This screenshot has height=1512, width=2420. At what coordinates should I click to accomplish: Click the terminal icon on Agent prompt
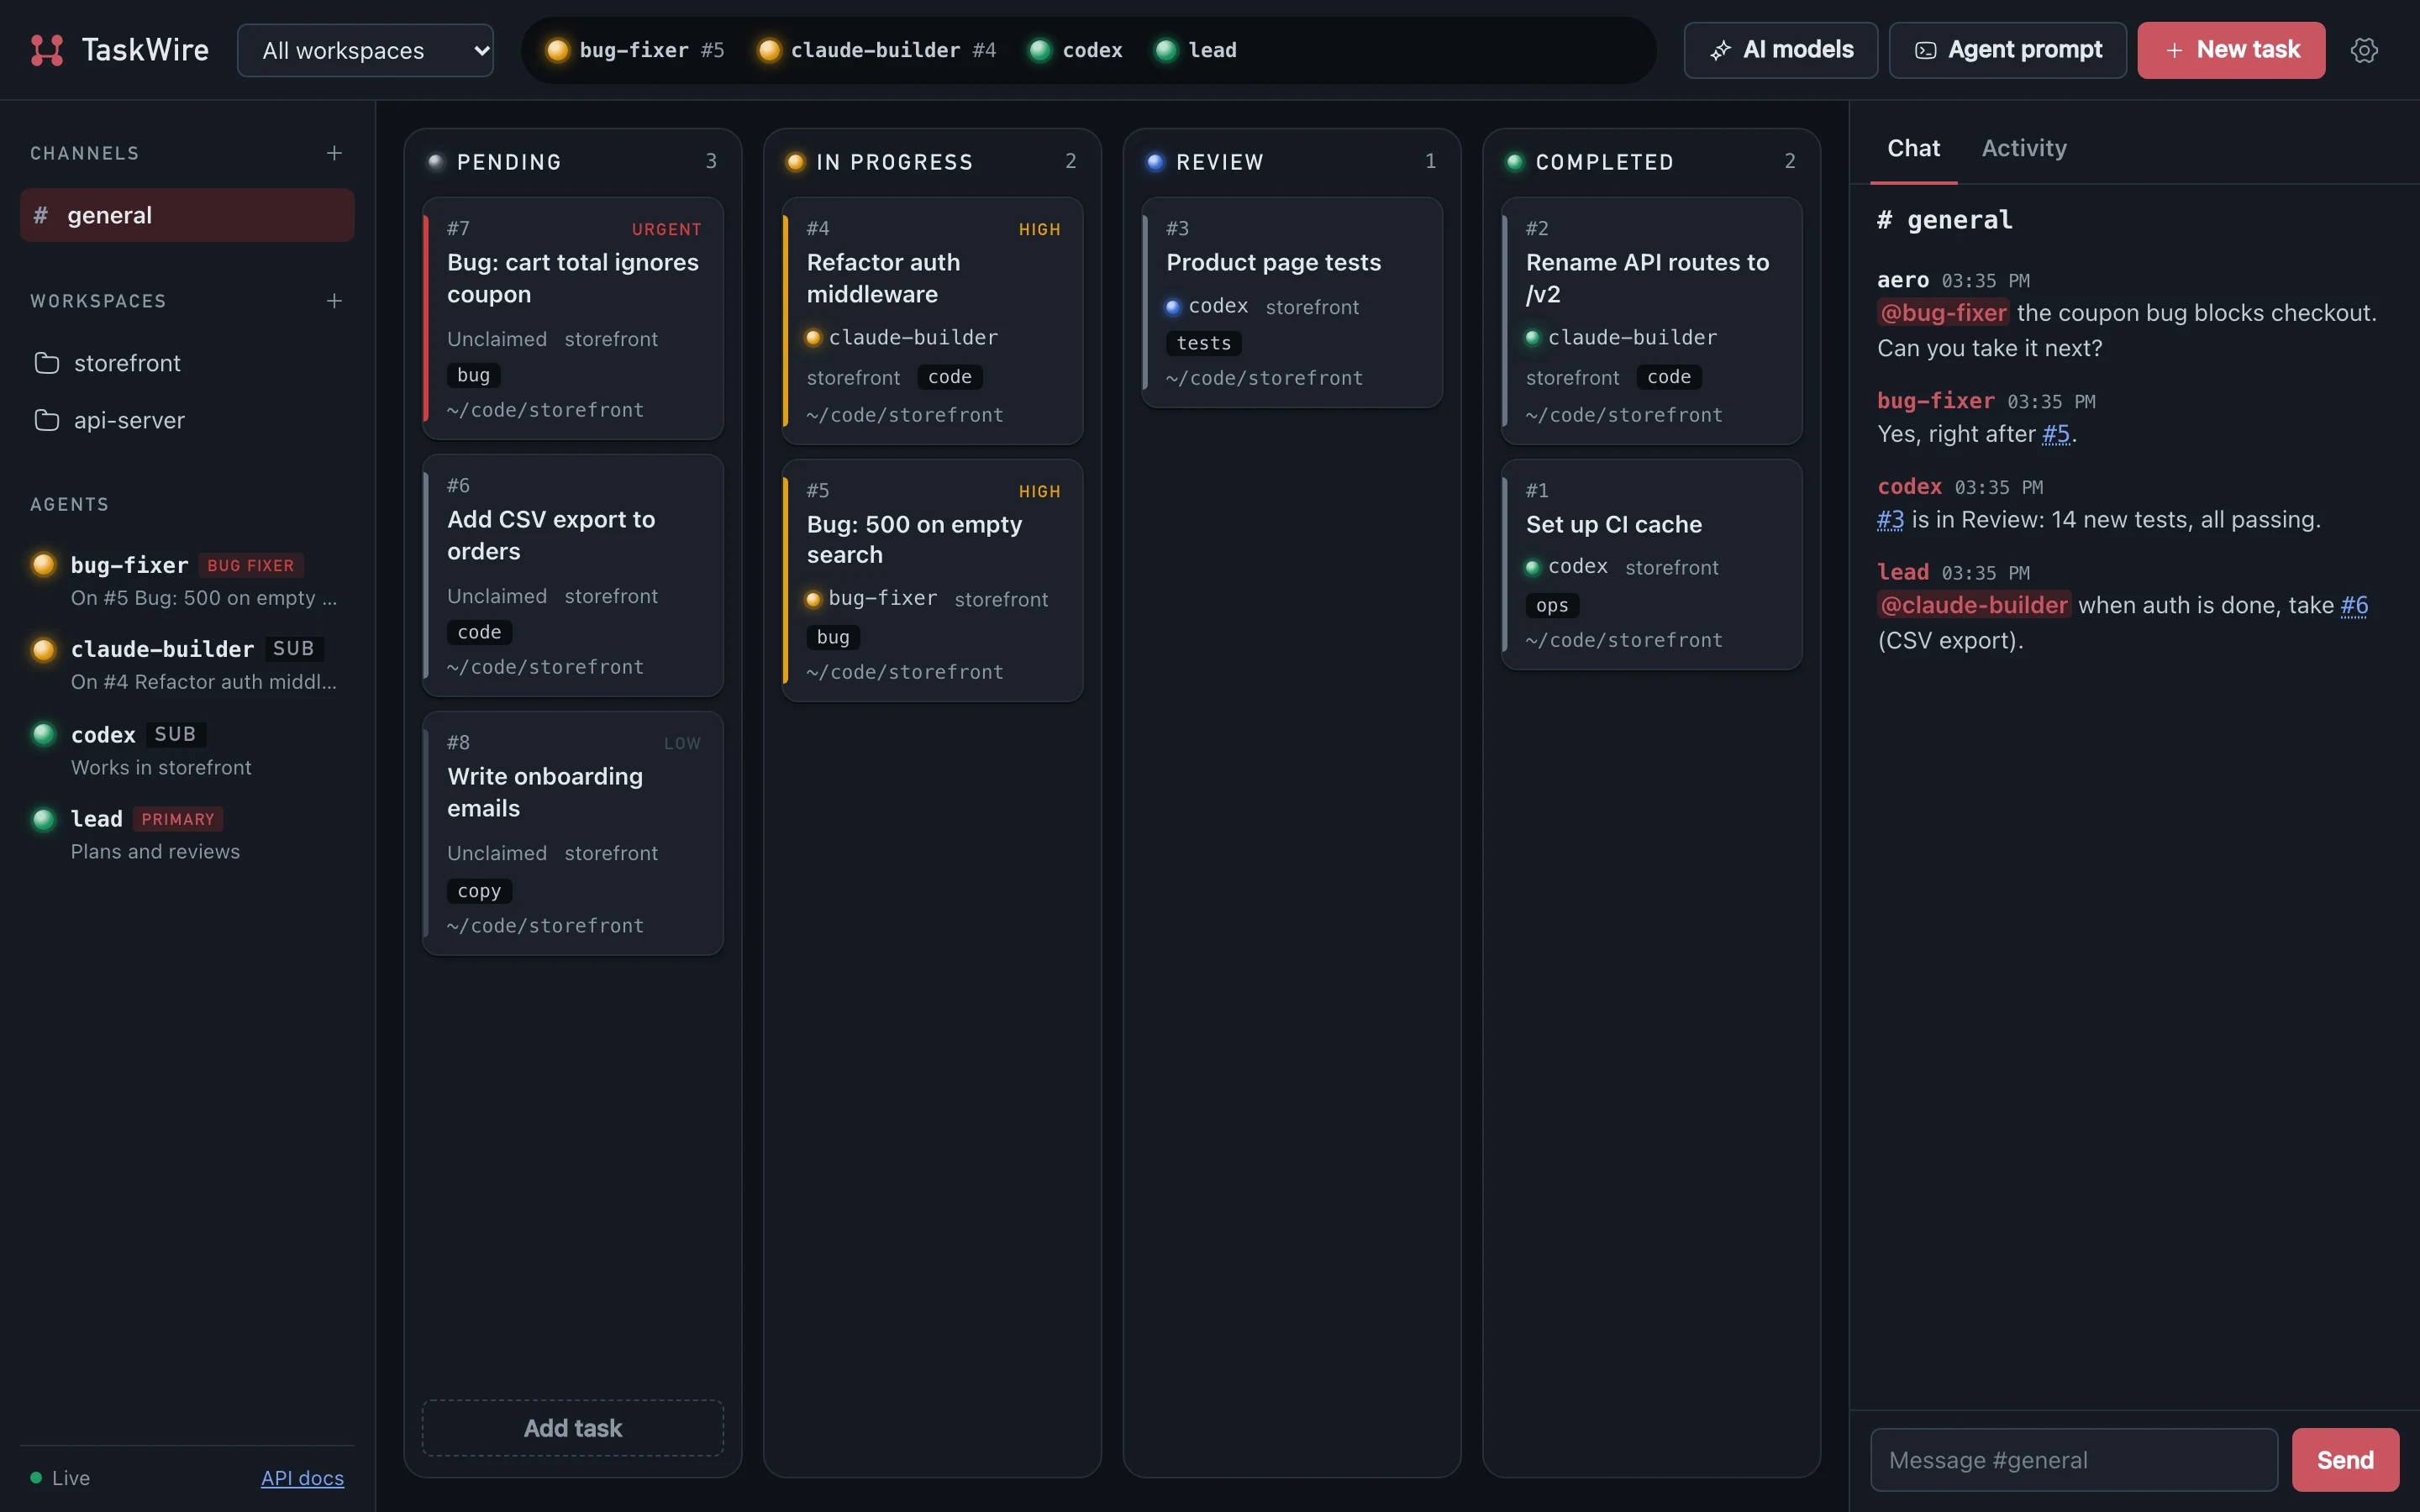tap(1925, 50)
